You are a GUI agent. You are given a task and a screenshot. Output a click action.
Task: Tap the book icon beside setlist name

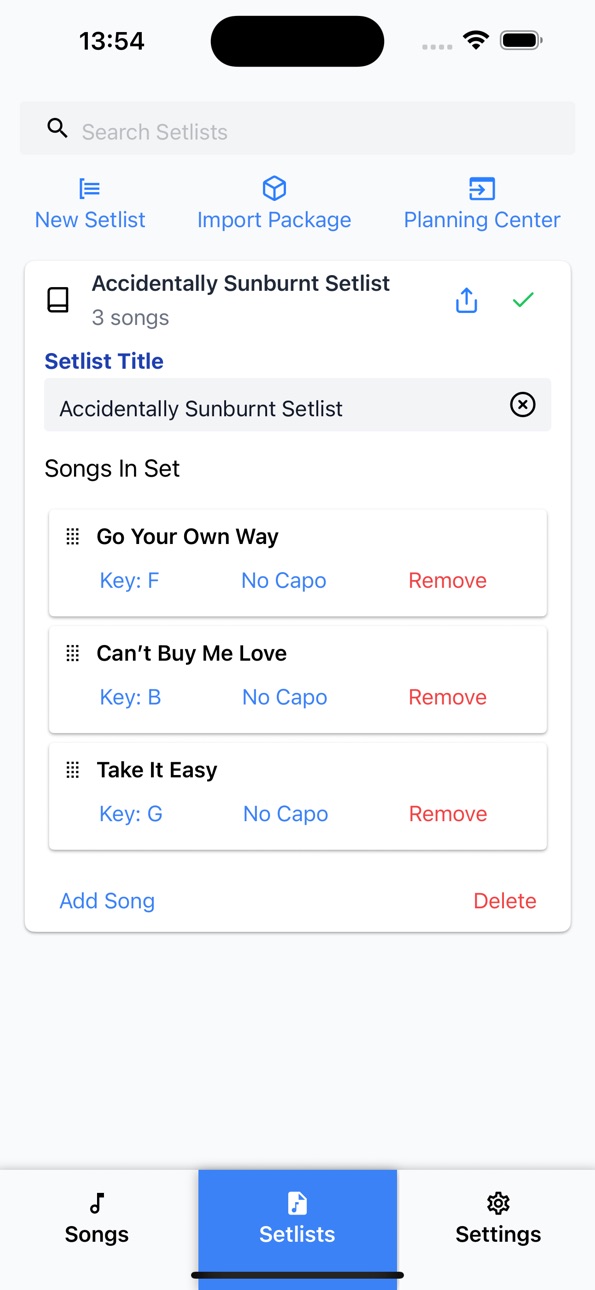[x=58, y=300]
